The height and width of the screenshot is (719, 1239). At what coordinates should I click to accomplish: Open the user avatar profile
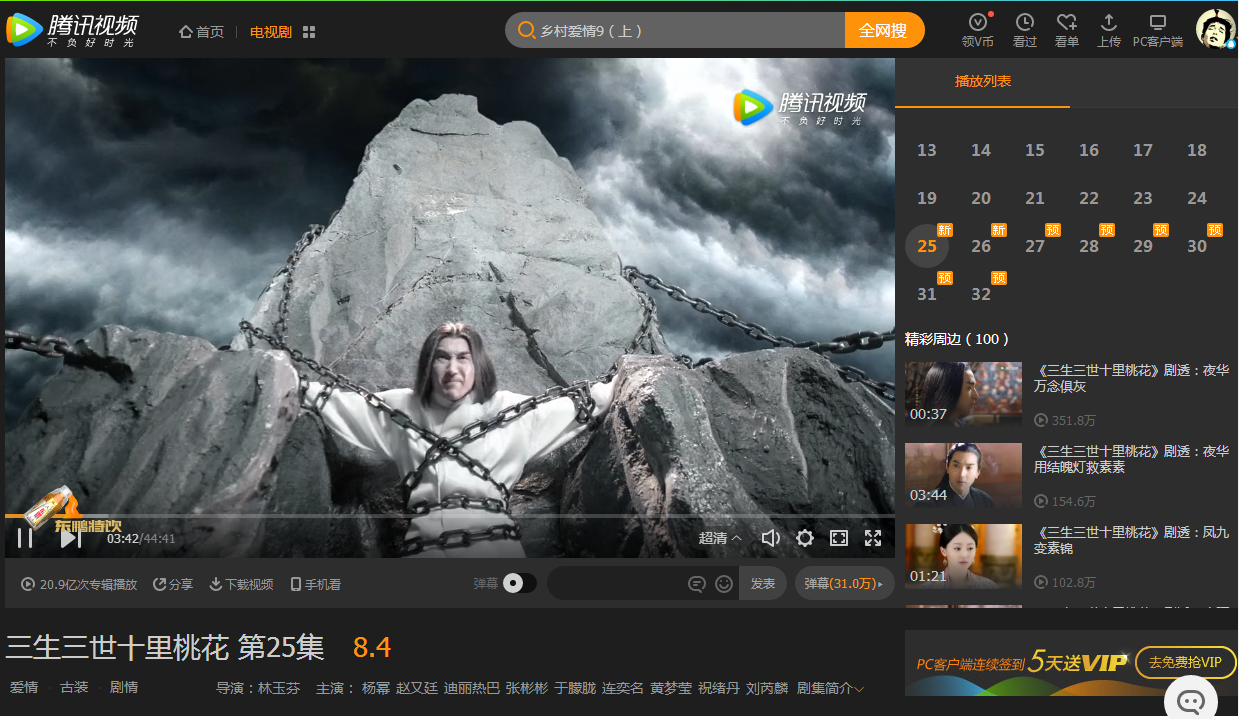point(1216,29)
